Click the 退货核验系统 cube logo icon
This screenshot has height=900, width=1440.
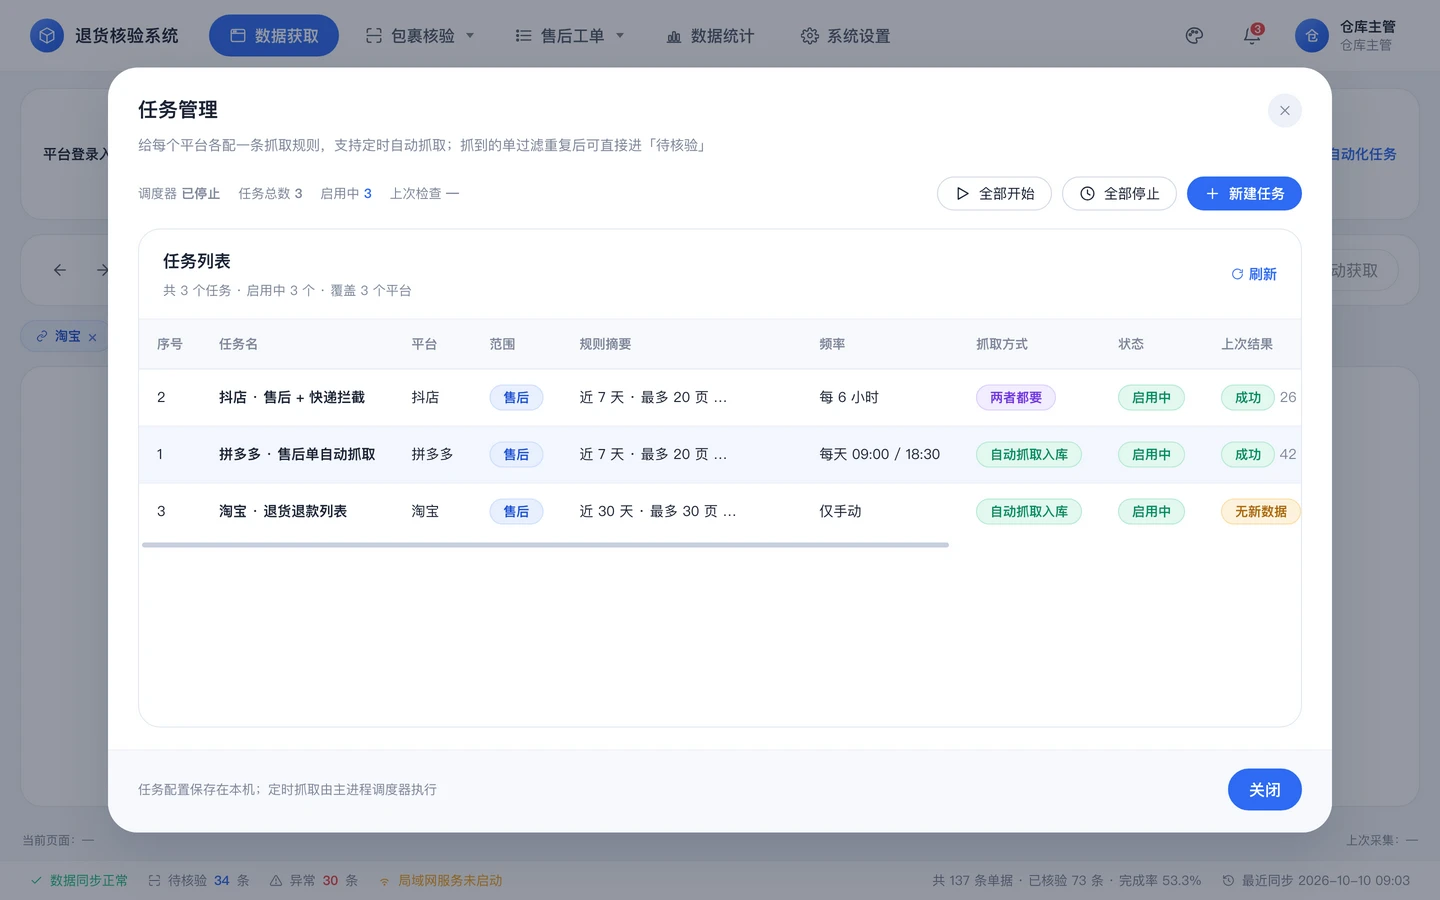(x=46, y=36)
